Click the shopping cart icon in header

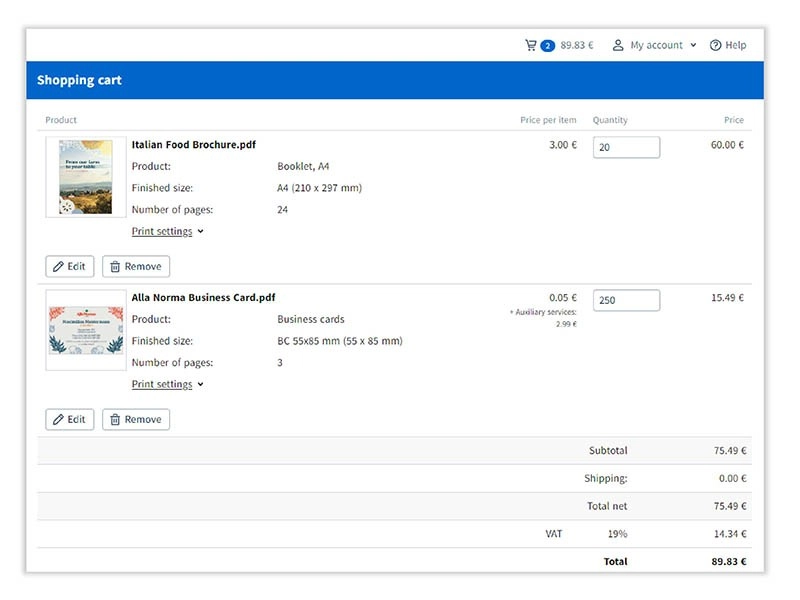pyautogui.click(x=530, y=45)
